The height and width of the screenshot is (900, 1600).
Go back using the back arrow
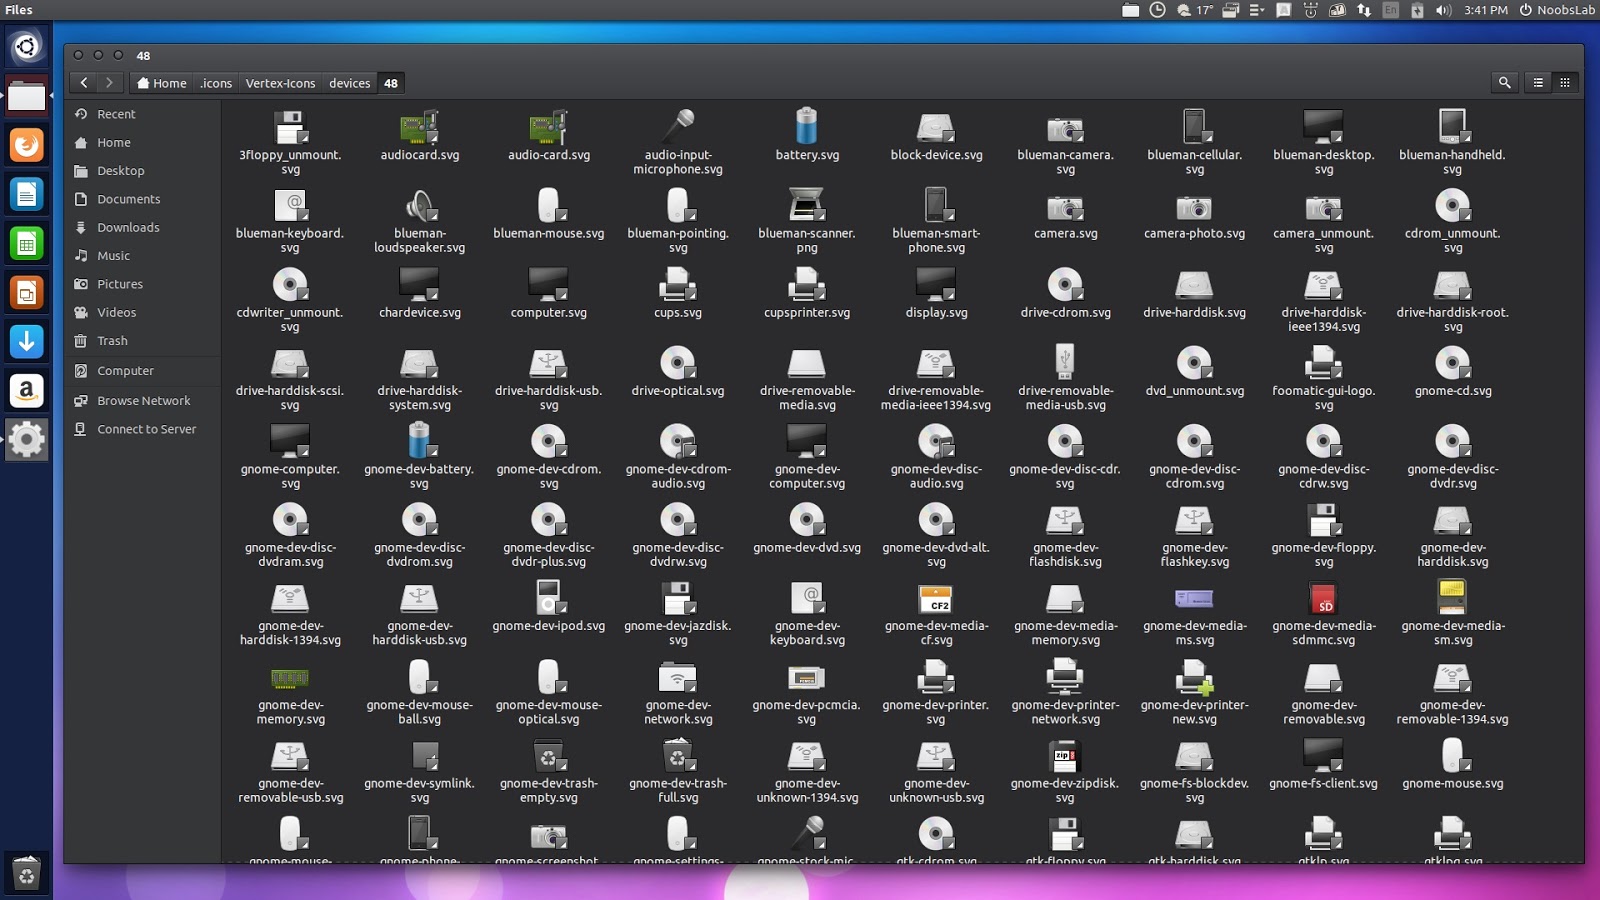[84, 83]
